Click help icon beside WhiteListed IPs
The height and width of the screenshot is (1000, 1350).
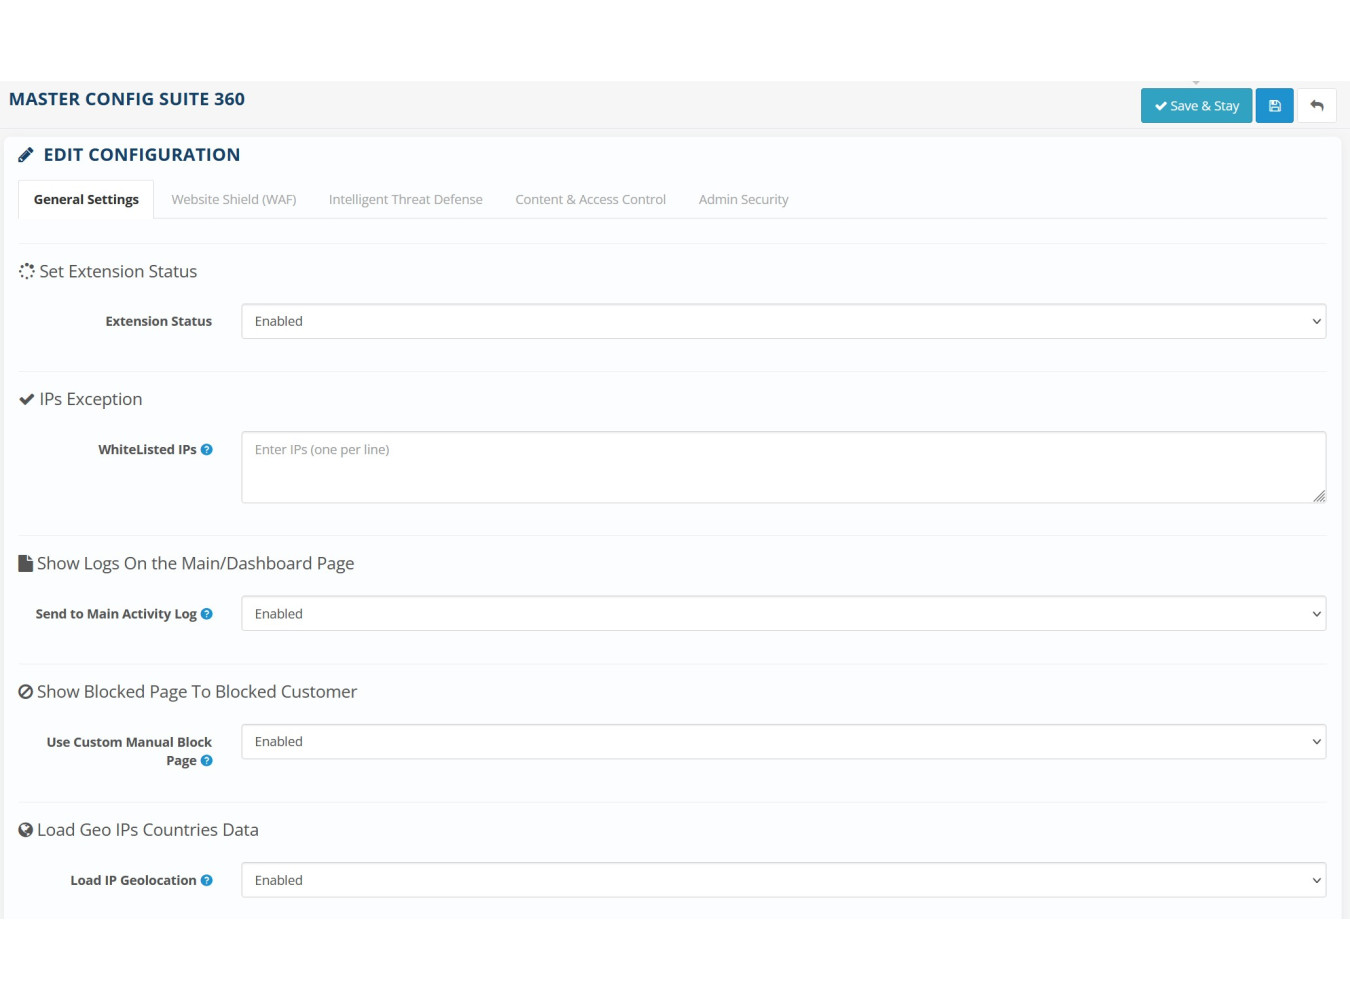click(207, 450)
